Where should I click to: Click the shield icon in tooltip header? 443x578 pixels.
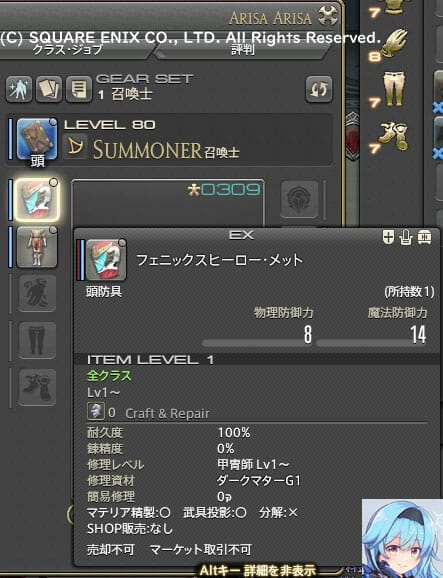coord(388,237)
